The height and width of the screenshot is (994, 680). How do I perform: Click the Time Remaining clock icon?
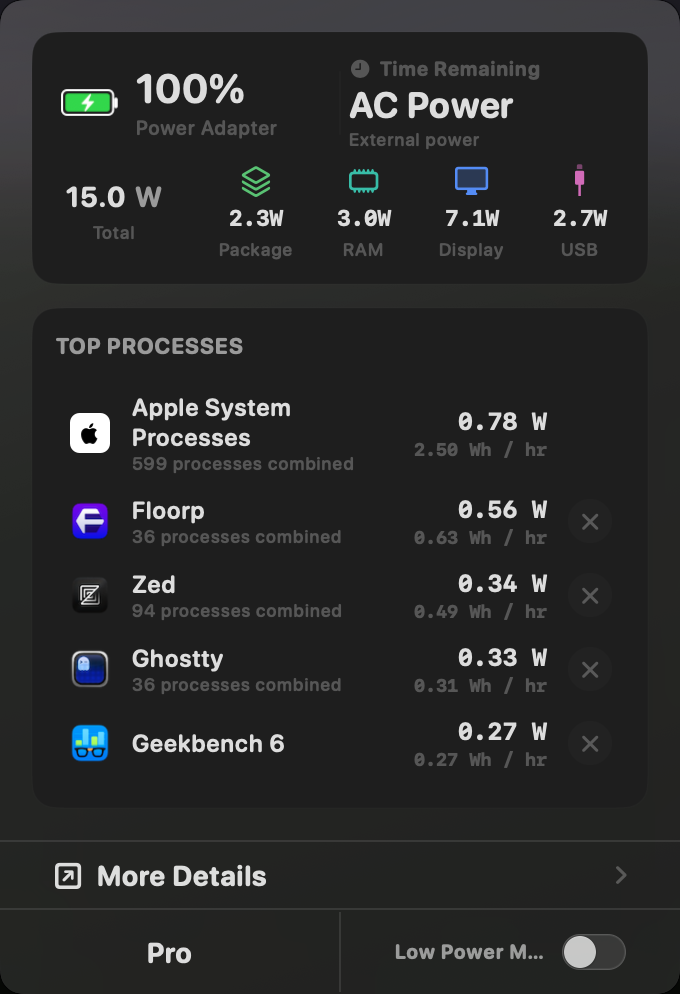pos(358,69)
